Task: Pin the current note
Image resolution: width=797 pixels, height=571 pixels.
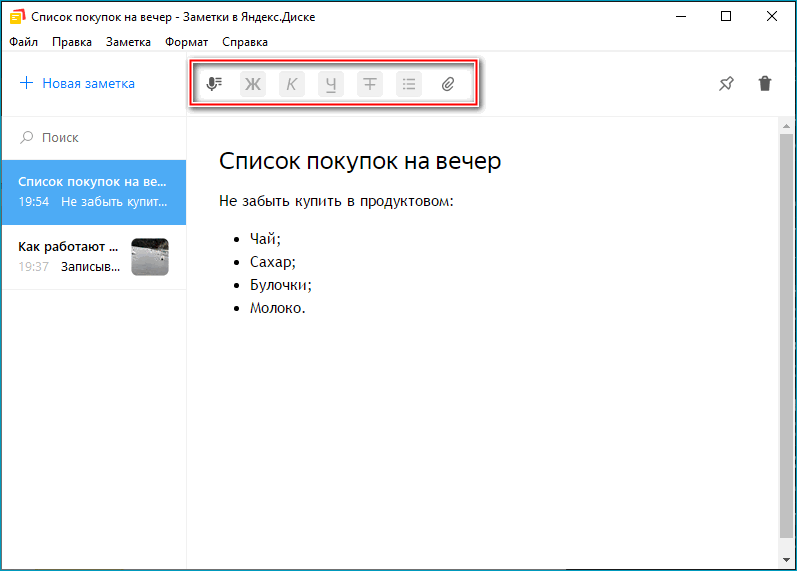Action: 726,83
